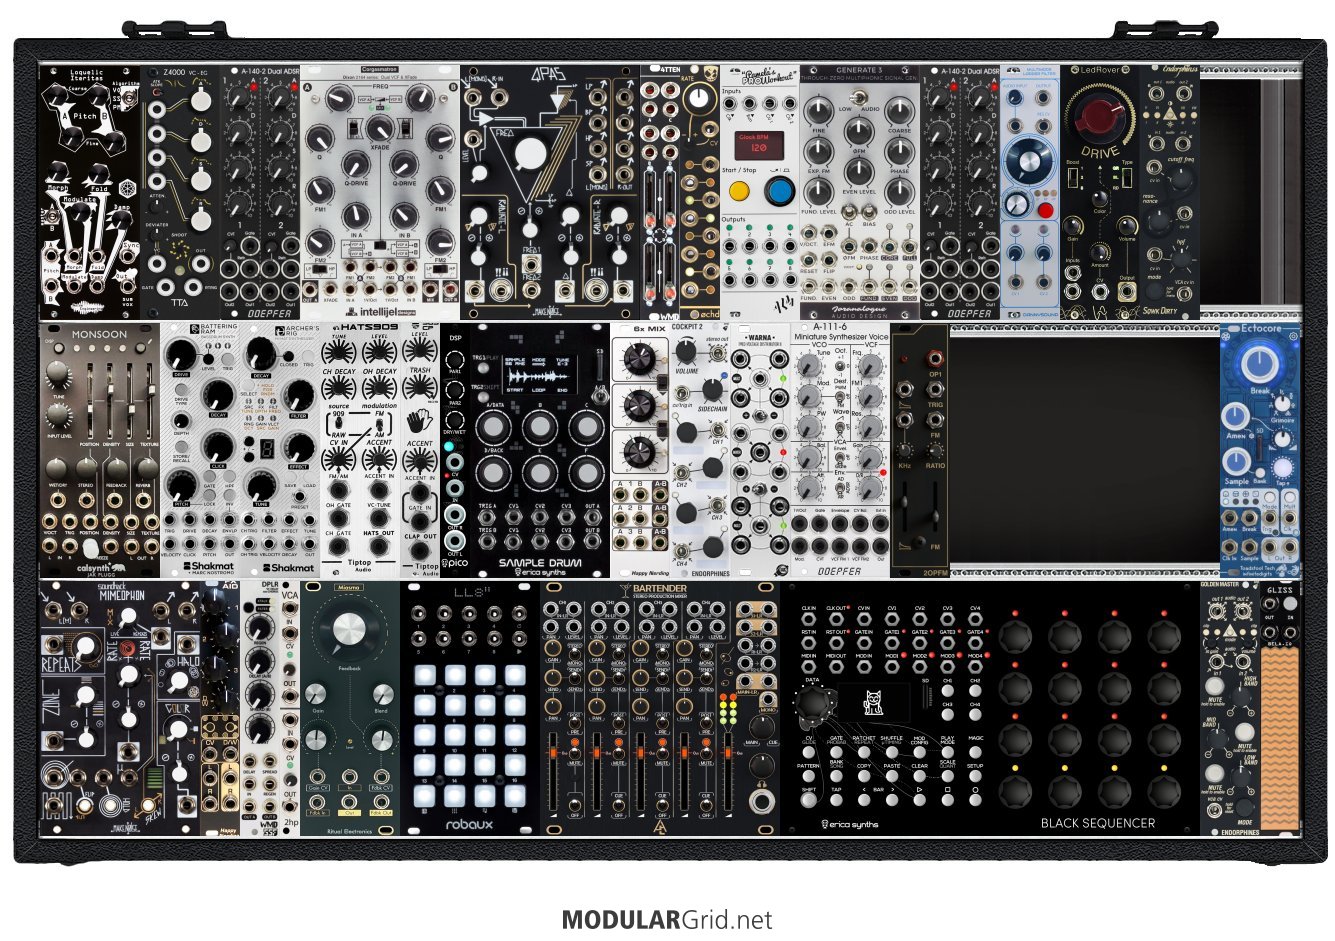The width and height of the screenshot is (1335, 941).
Task: Click the Ectocore Break knob
Action: (x=1258, y=364)
